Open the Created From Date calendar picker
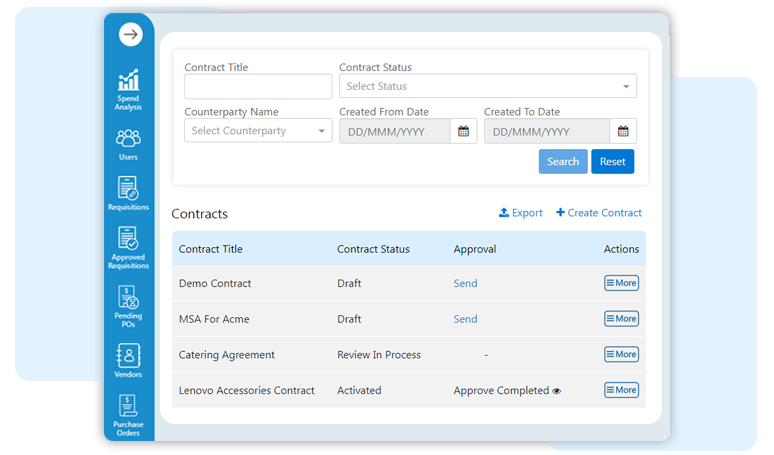The height and width of the screenshot is (455, 774). (x=463, y=131)
